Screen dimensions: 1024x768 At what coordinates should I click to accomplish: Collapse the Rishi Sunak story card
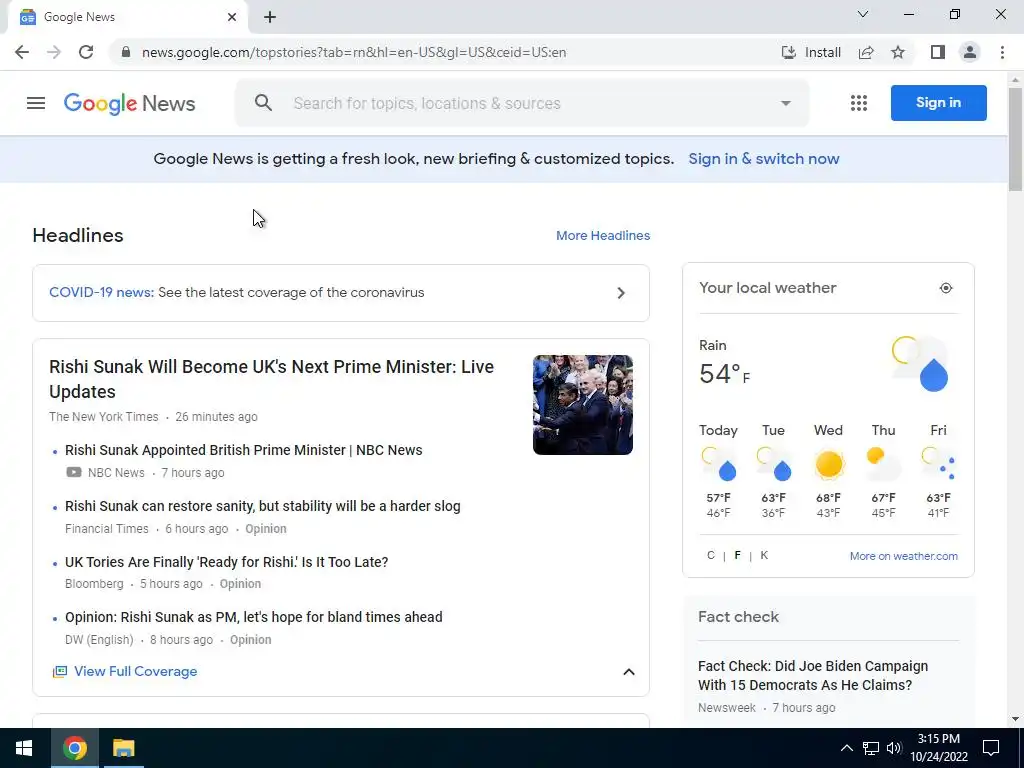(629, 672)
